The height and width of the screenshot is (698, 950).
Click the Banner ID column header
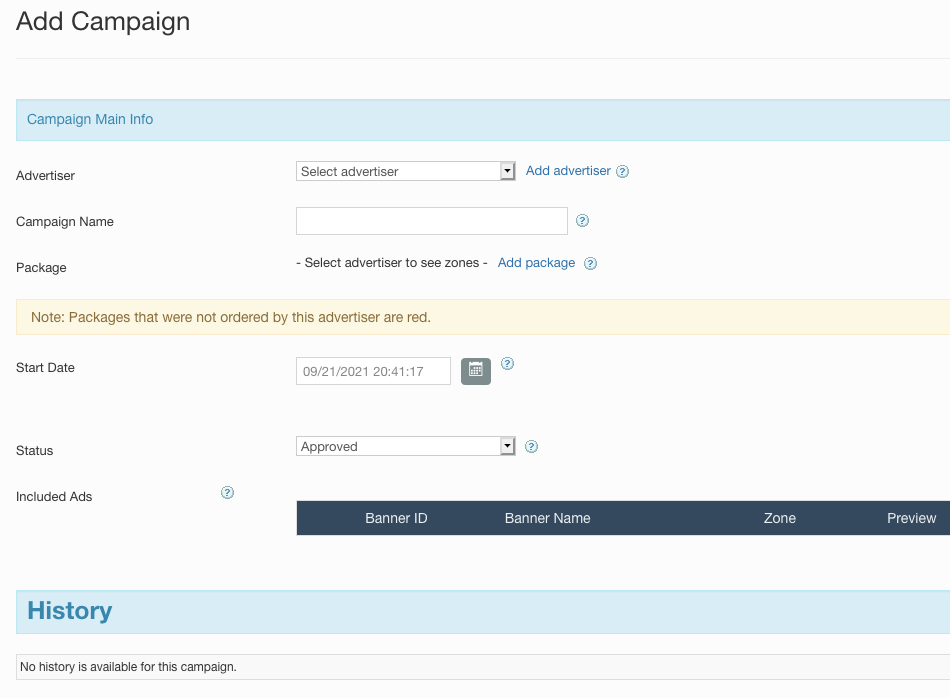pos(396,518)
